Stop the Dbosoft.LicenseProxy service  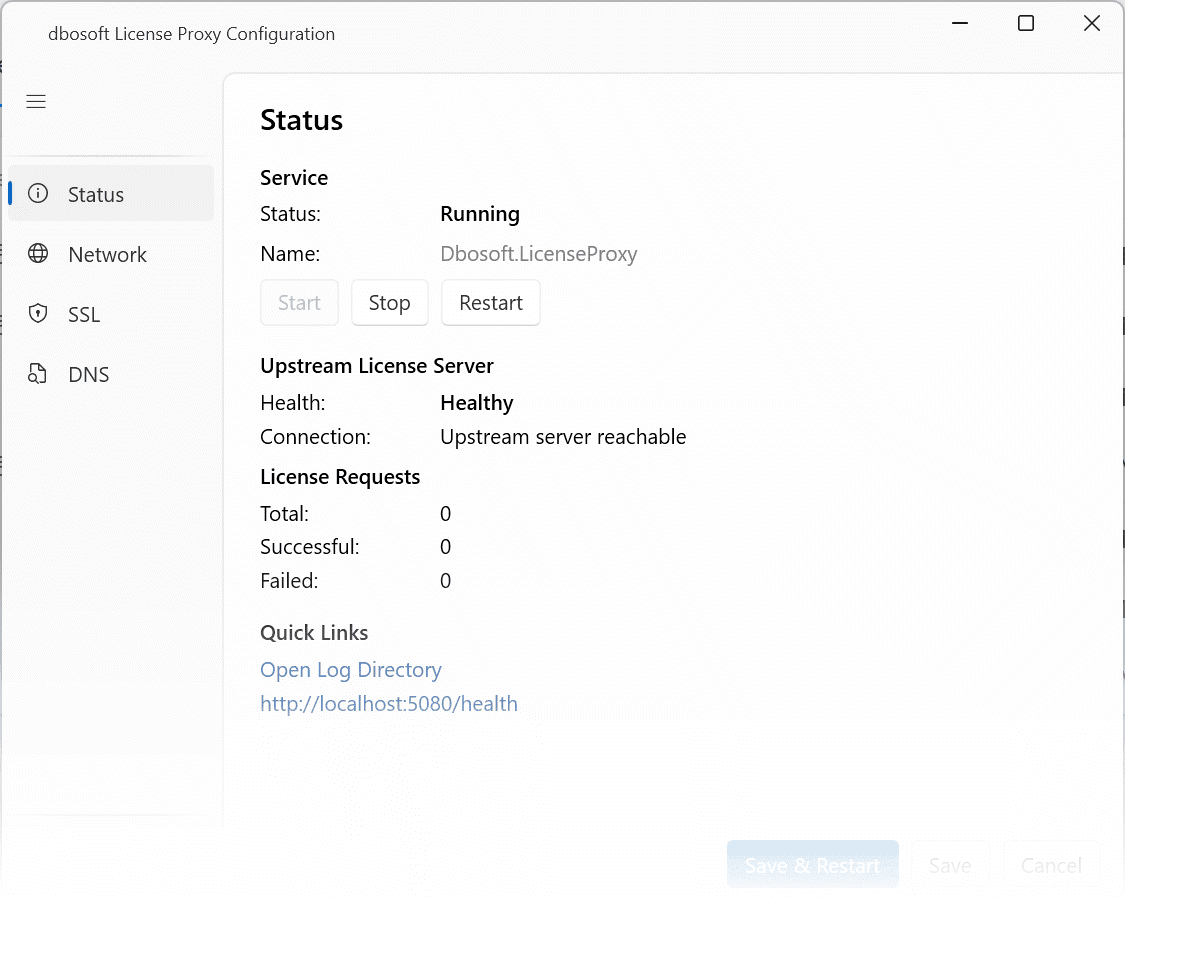pos(389,302)
